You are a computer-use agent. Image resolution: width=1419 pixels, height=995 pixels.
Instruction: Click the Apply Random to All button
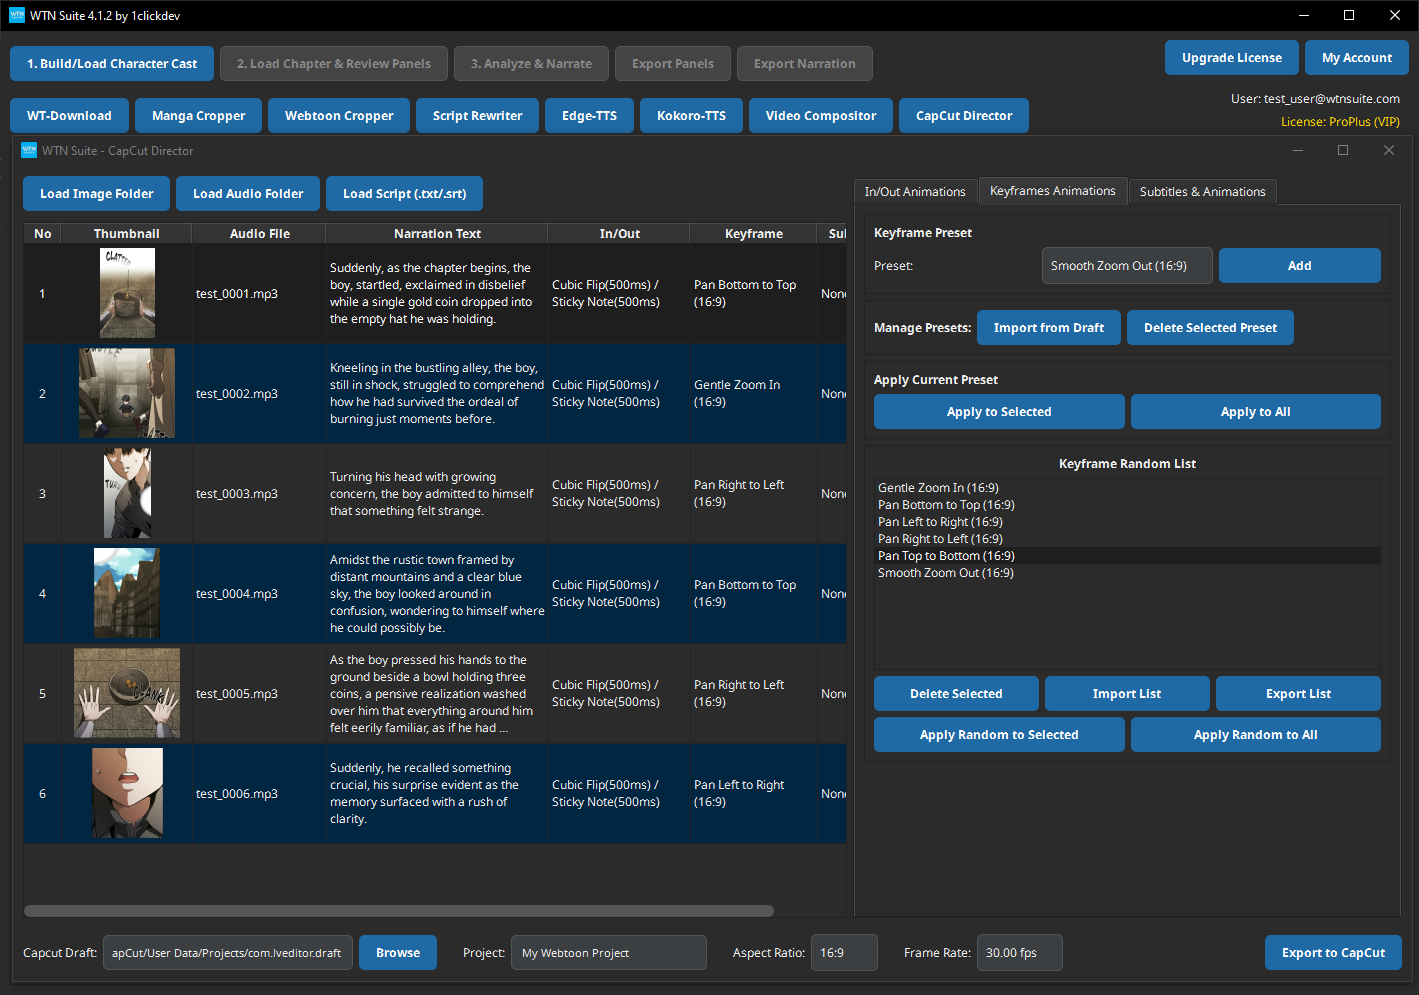click(1255, 734)
